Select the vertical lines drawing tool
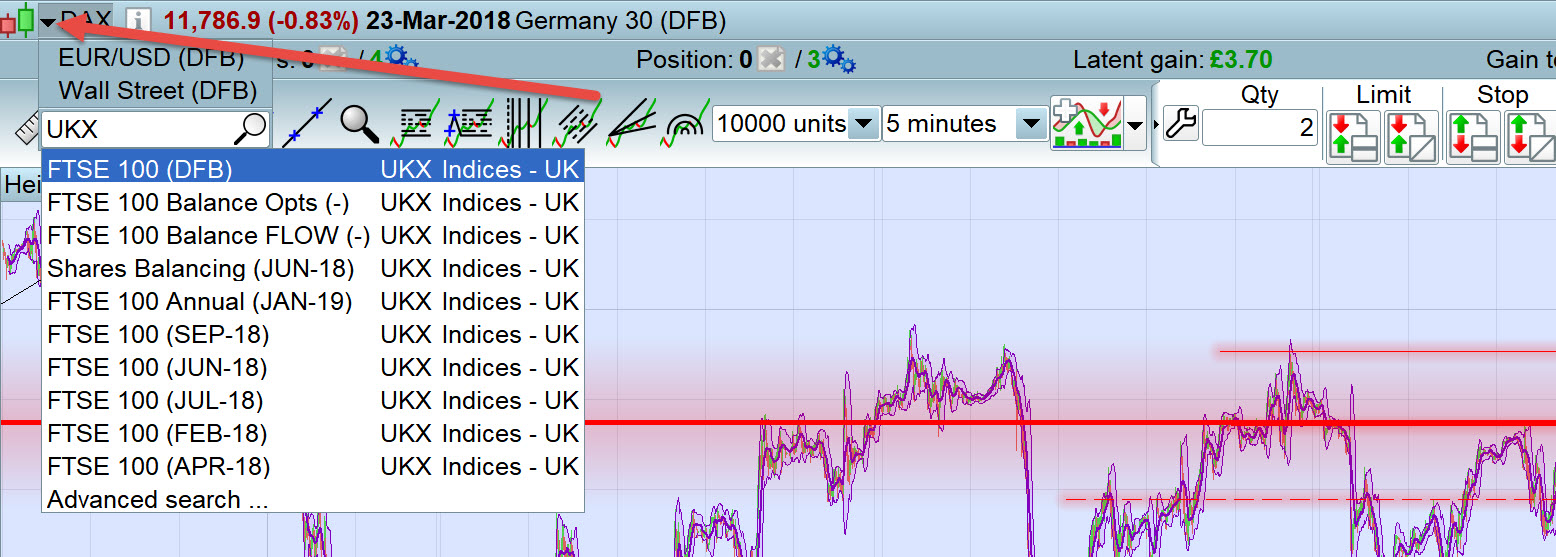 (524, 121)
